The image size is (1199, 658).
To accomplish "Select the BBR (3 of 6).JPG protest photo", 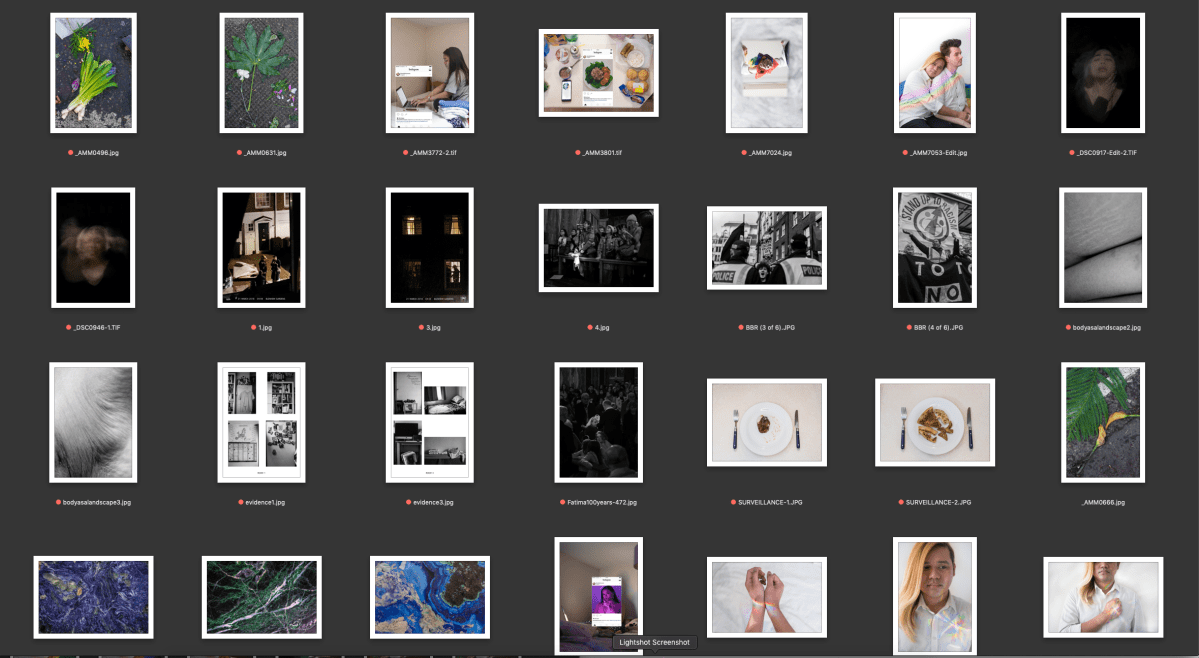I will point(766,247).
